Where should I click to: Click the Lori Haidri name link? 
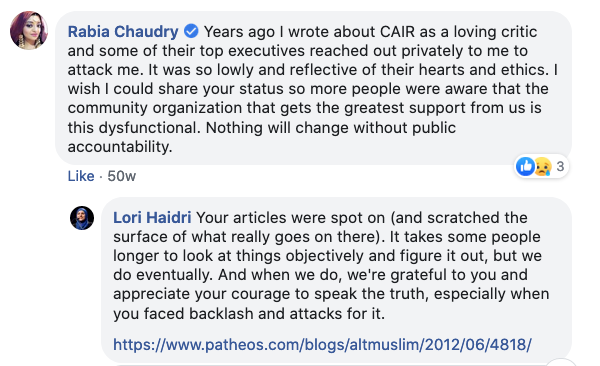[x=152, y=218]
